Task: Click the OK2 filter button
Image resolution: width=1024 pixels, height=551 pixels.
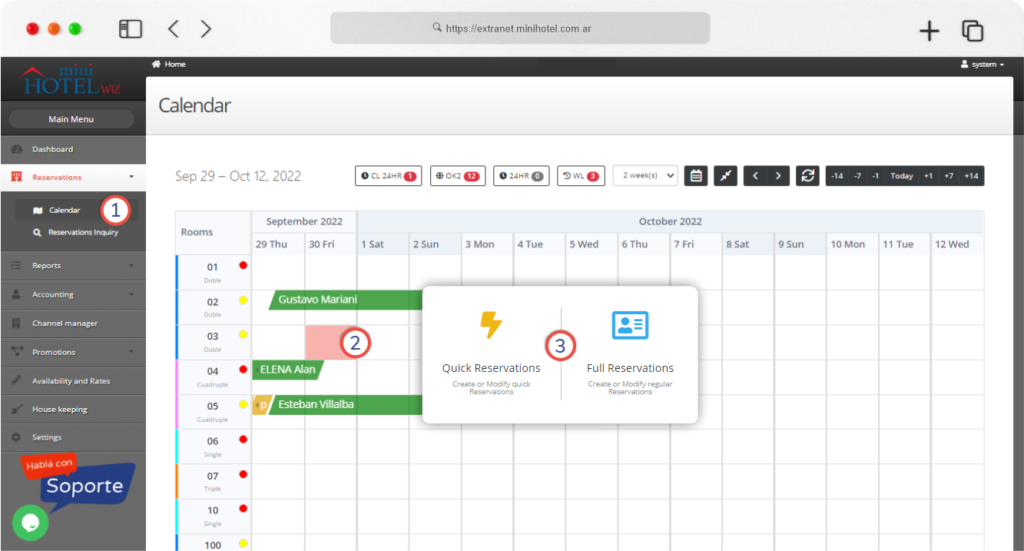Action: point(458,176)
